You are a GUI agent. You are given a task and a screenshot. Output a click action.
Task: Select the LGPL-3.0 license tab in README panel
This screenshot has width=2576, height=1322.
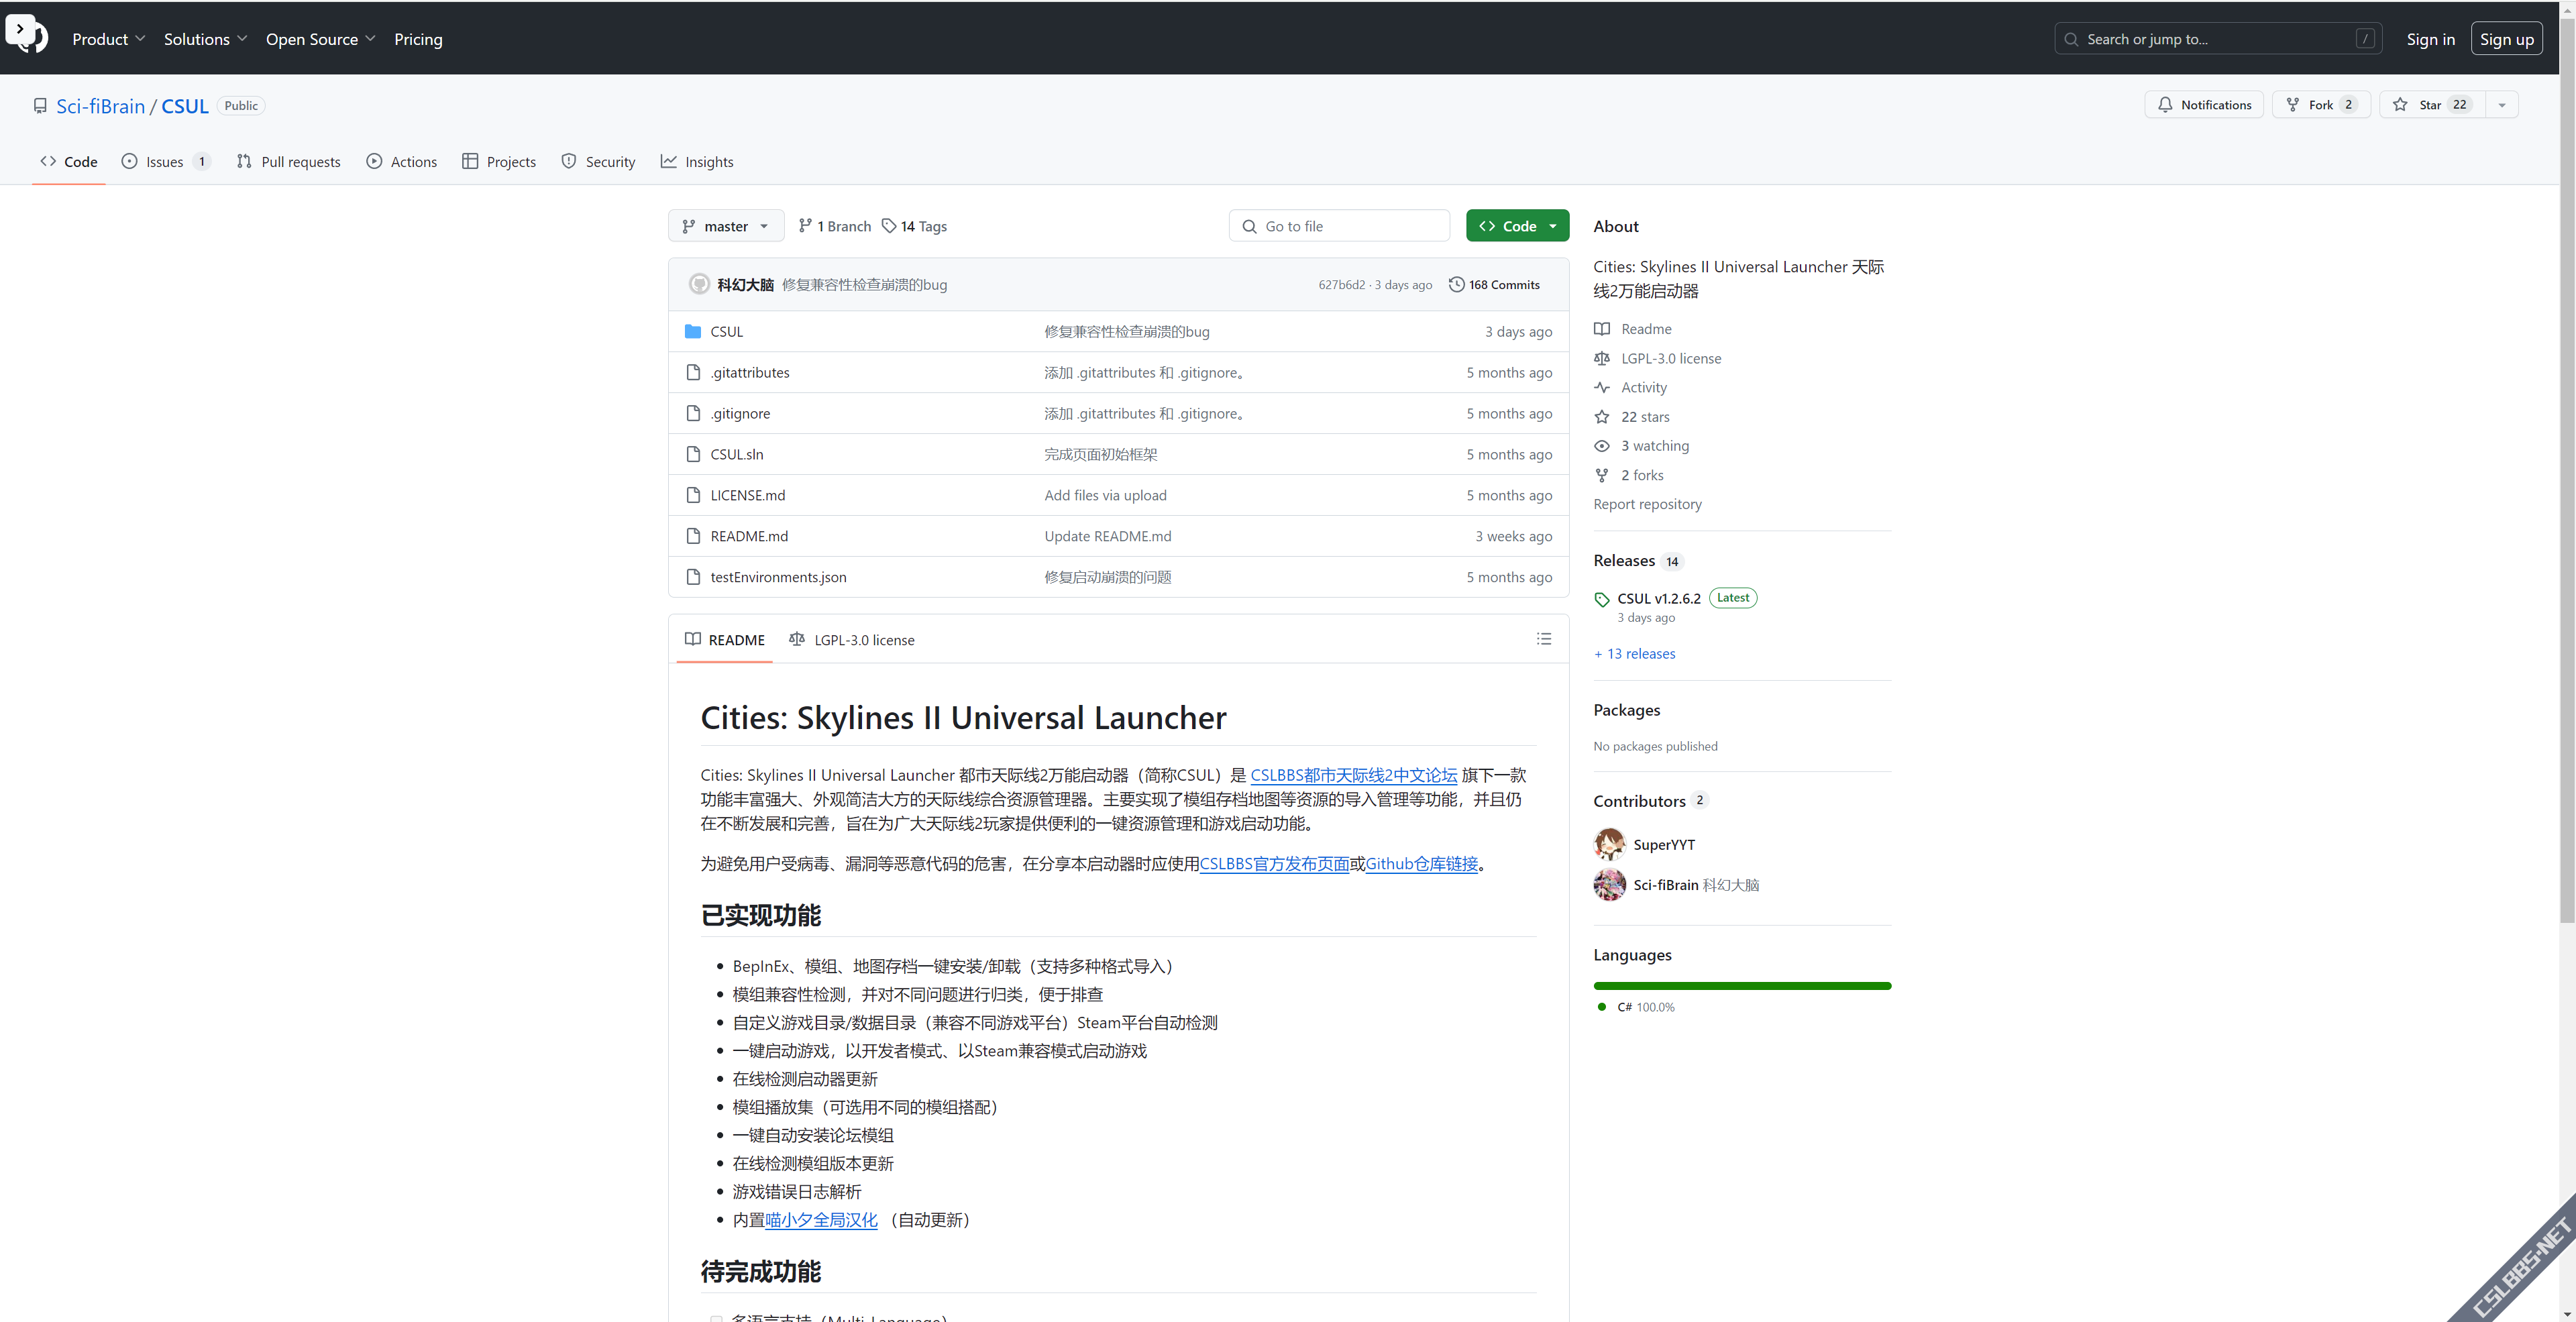(x=852, y=640)
